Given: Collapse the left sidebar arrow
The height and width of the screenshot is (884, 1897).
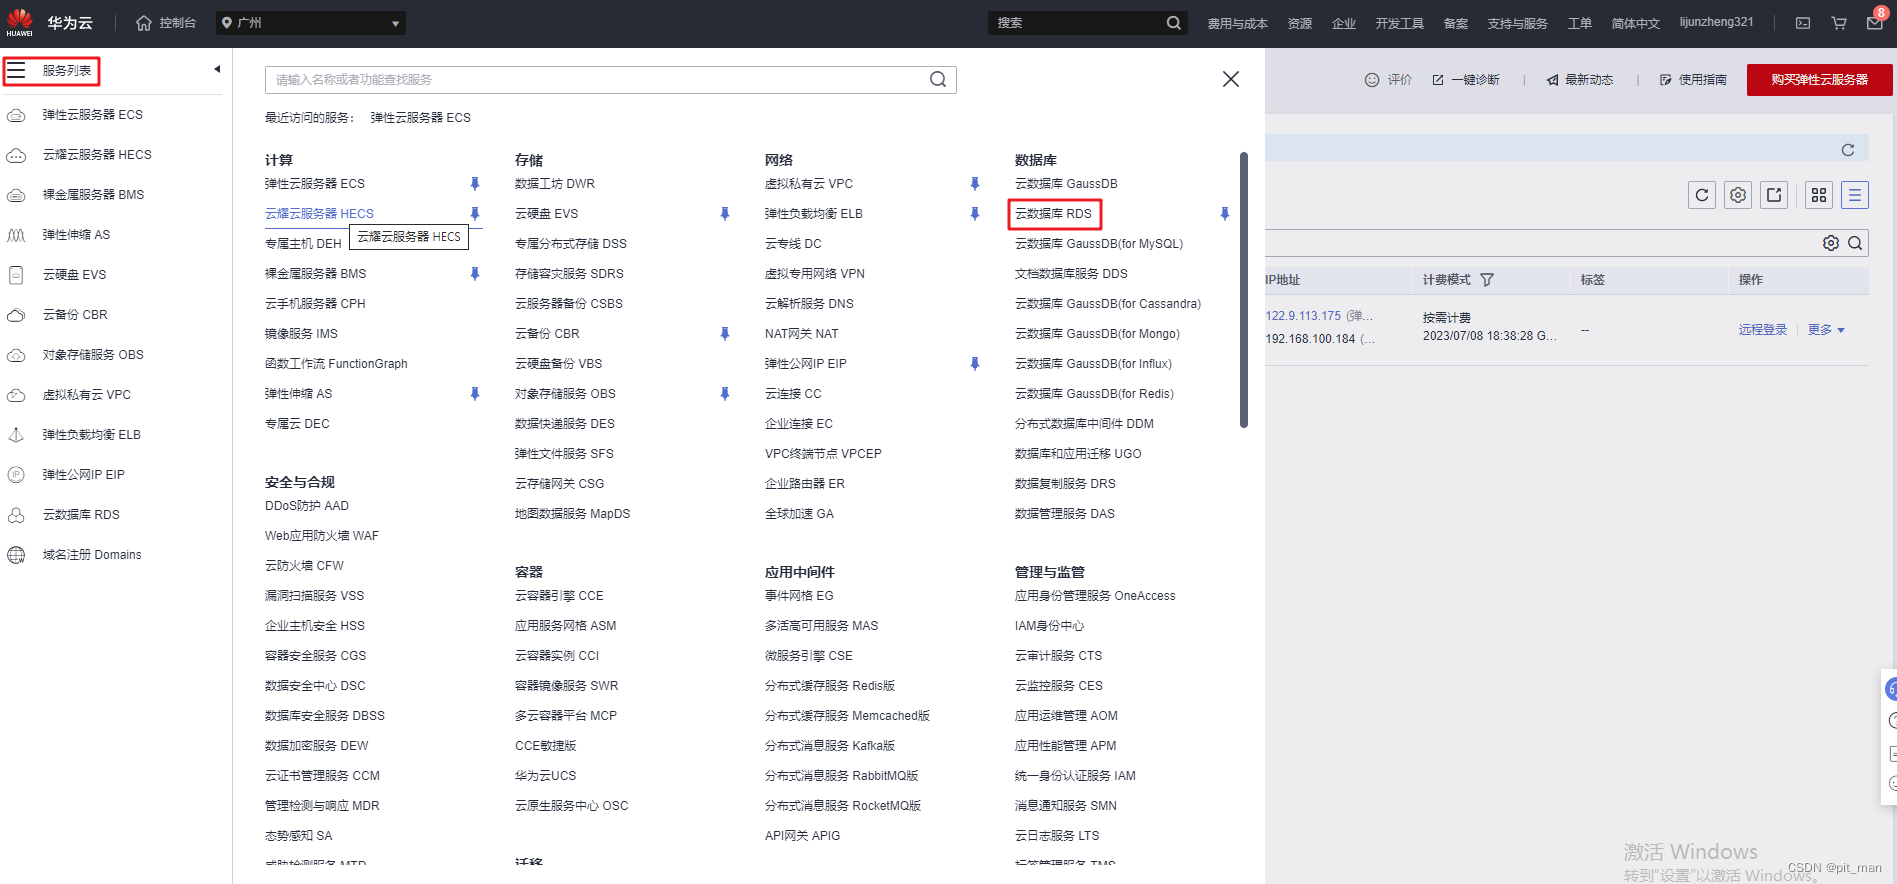Looking at the screenshot, I should [x=217, y=69].
